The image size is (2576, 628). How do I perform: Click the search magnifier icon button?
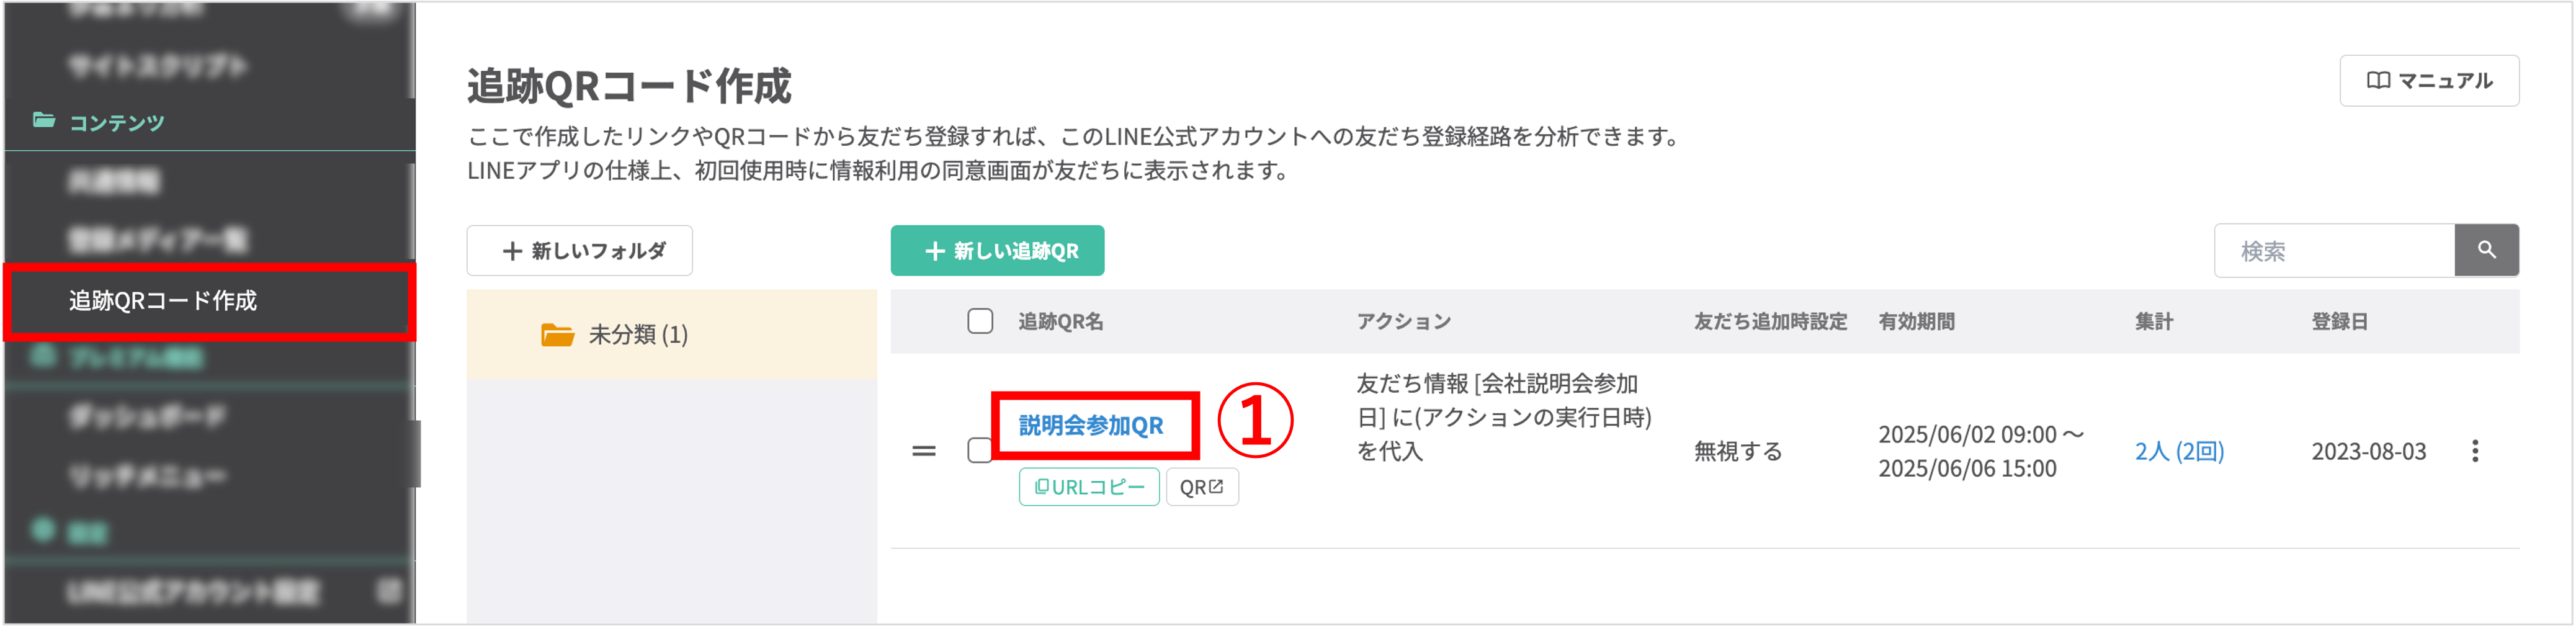(2486, 250)
